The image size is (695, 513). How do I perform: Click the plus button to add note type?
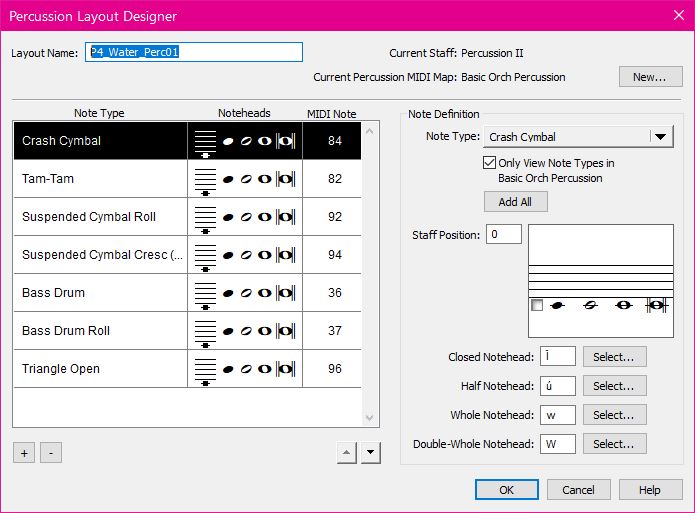pos(23,452)
